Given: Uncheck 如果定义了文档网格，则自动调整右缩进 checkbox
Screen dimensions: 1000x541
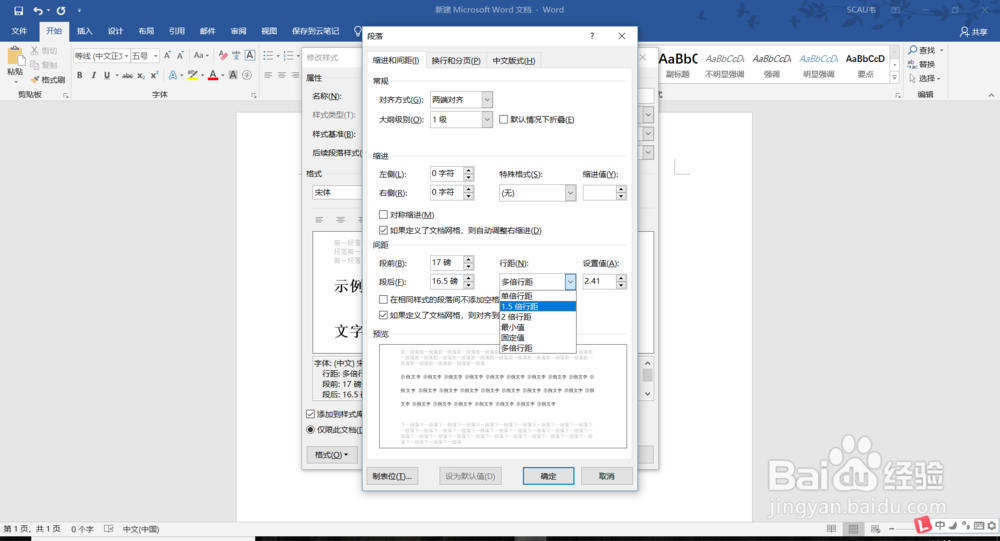Looking at the screenshot, I should pos(383,230).
